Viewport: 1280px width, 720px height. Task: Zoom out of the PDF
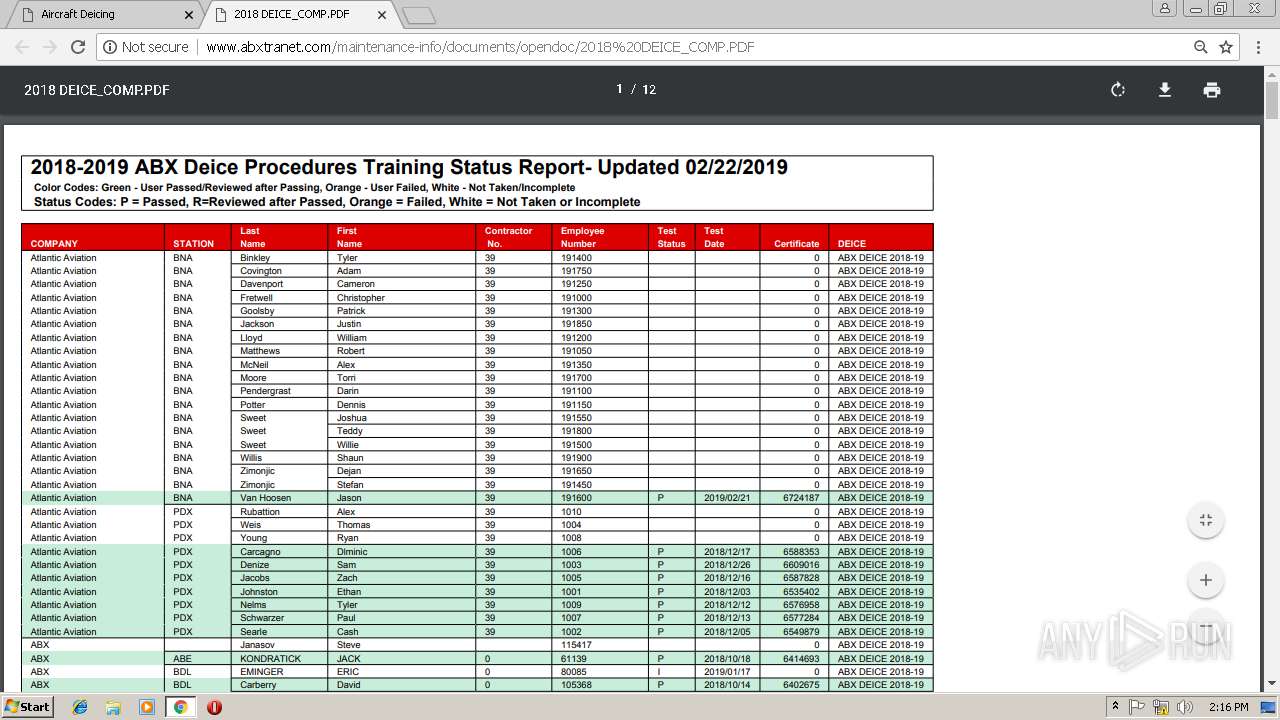coord(1206,627)
